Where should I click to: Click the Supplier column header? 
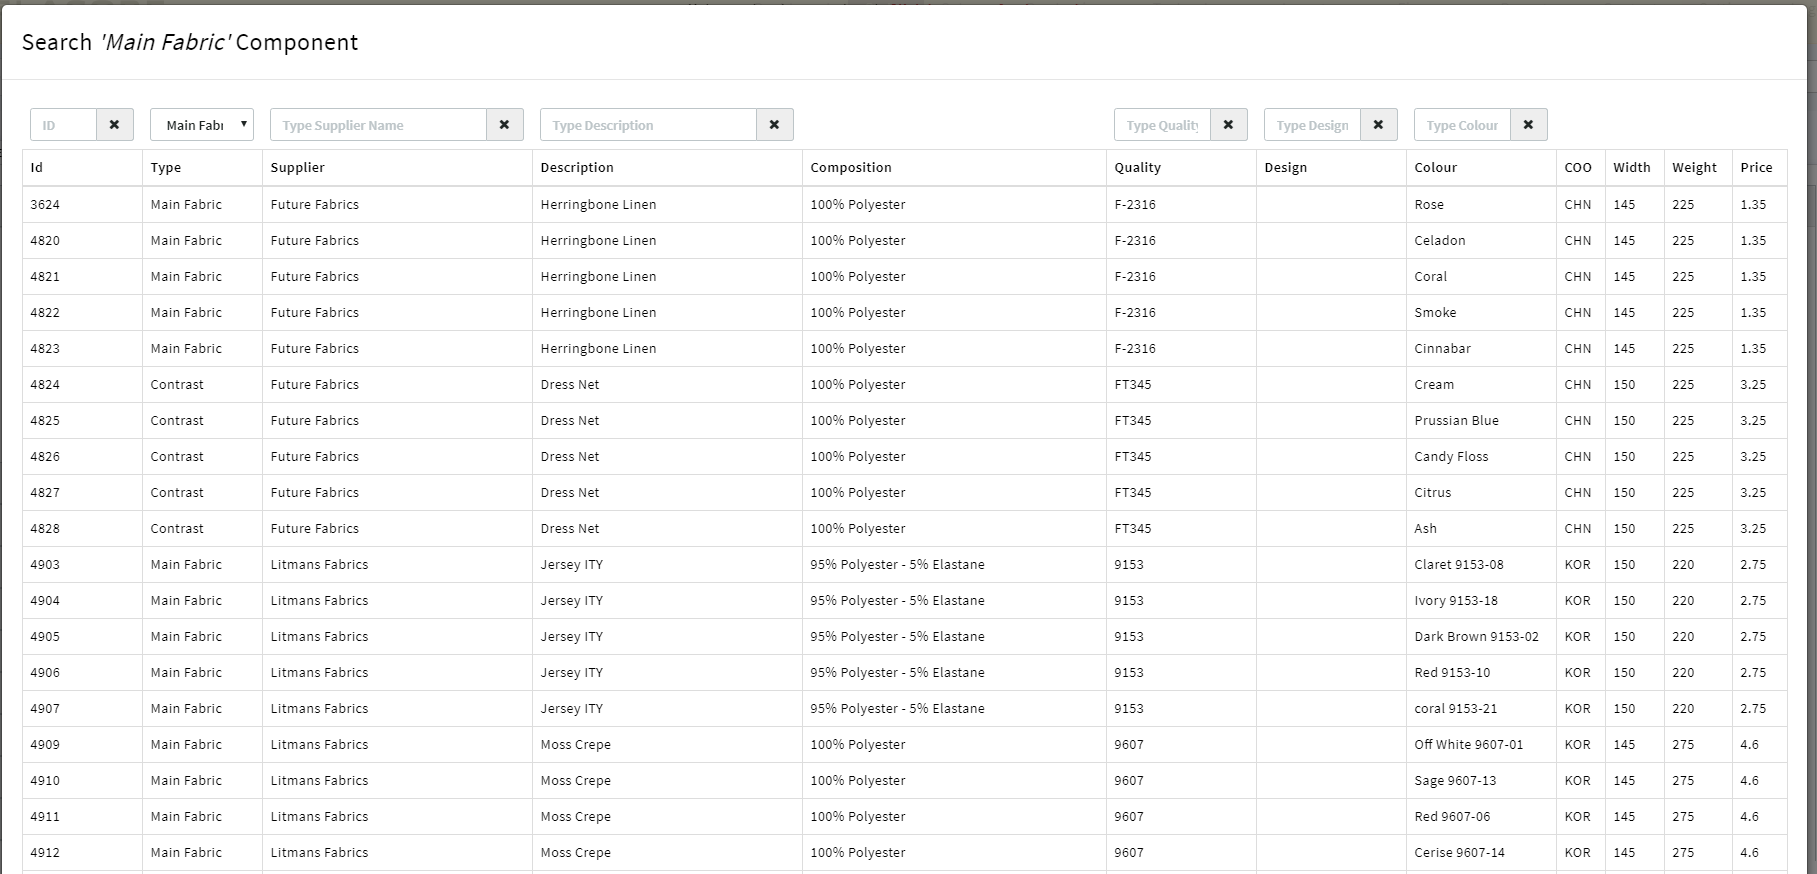(x=298, y=168)
